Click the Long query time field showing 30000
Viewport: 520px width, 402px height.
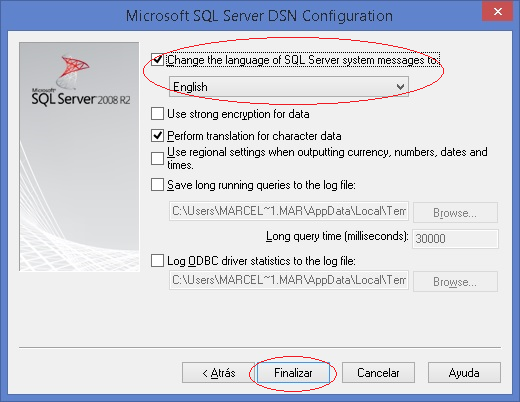455,239
